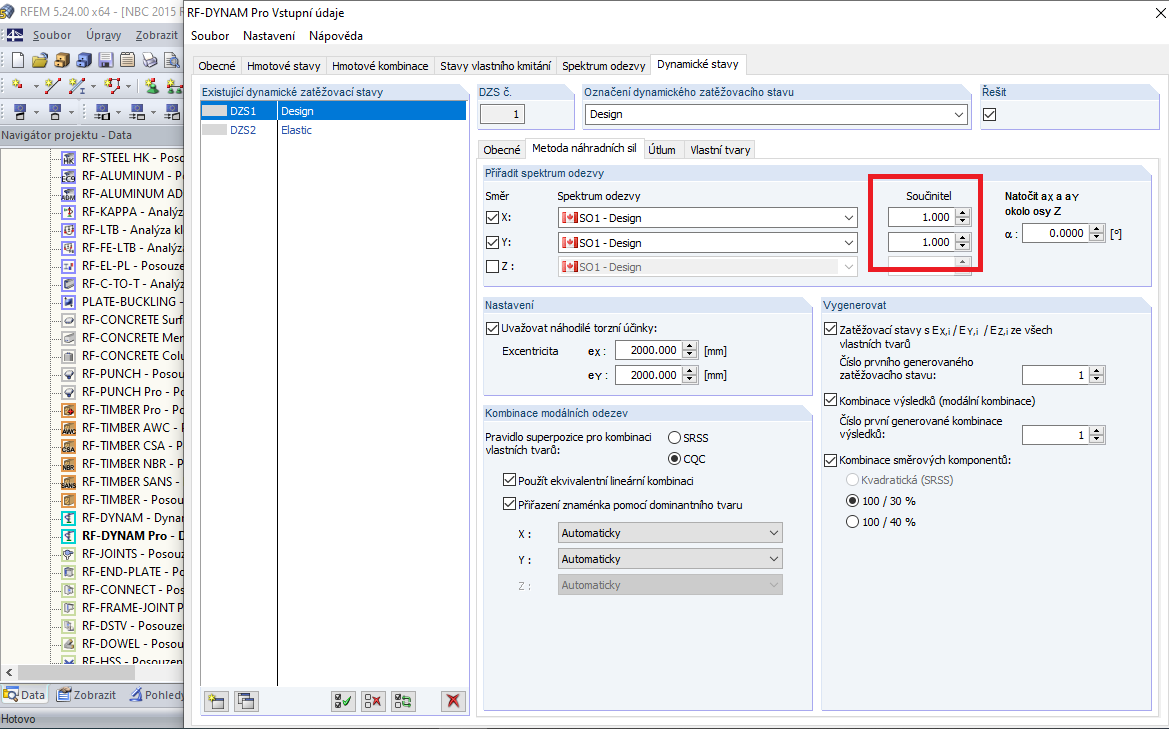Toggle Přiřazení znaménka pomocí dominantního tvaru
This screenshot has width=1169, height=729.
point(509,504)
